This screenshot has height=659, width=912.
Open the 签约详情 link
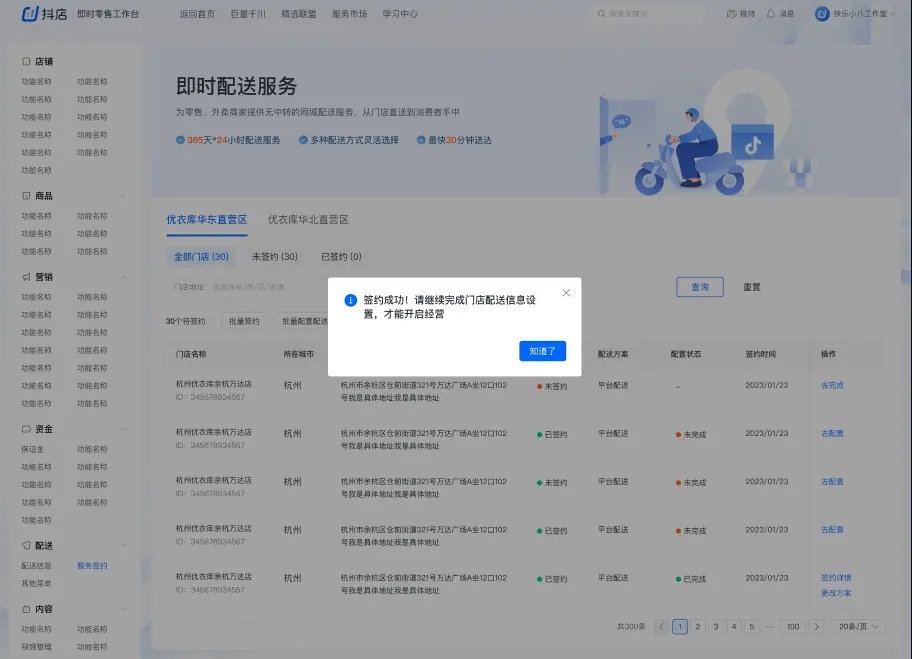click(836, 578)
